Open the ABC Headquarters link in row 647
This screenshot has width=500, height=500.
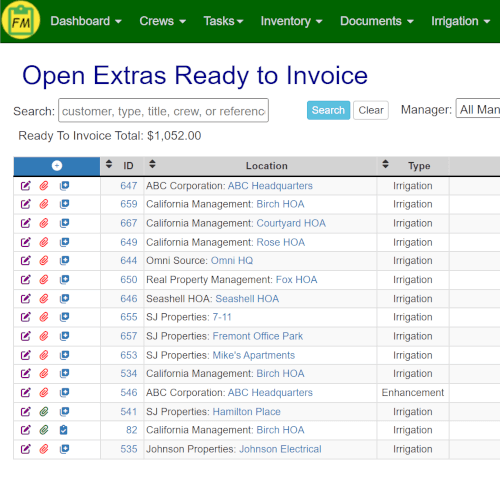click(x=270, y=186)
